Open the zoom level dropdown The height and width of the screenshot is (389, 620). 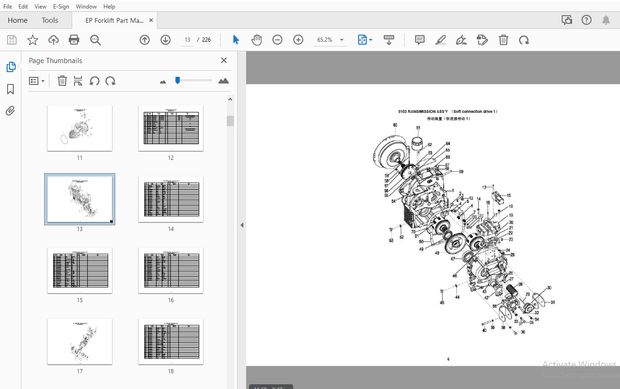[342, 40]
